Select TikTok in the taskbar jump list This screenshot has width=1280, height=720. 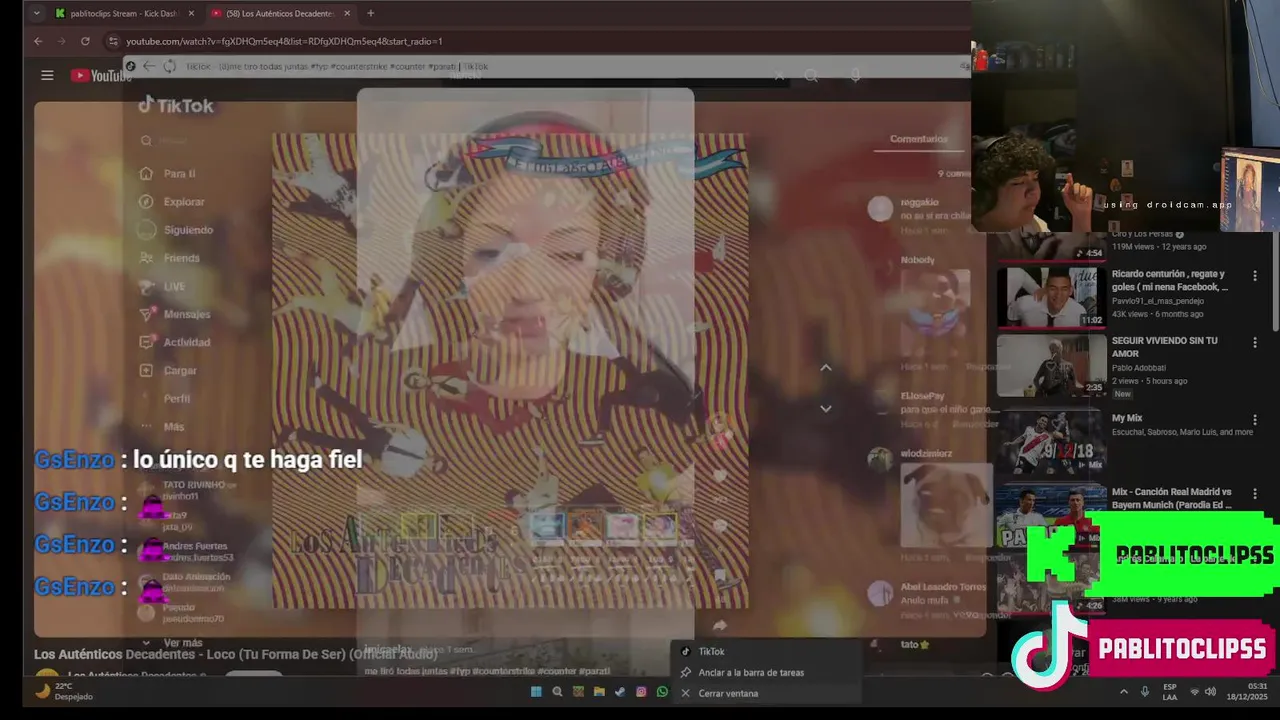pyautogui.click(x=765, y=651)
